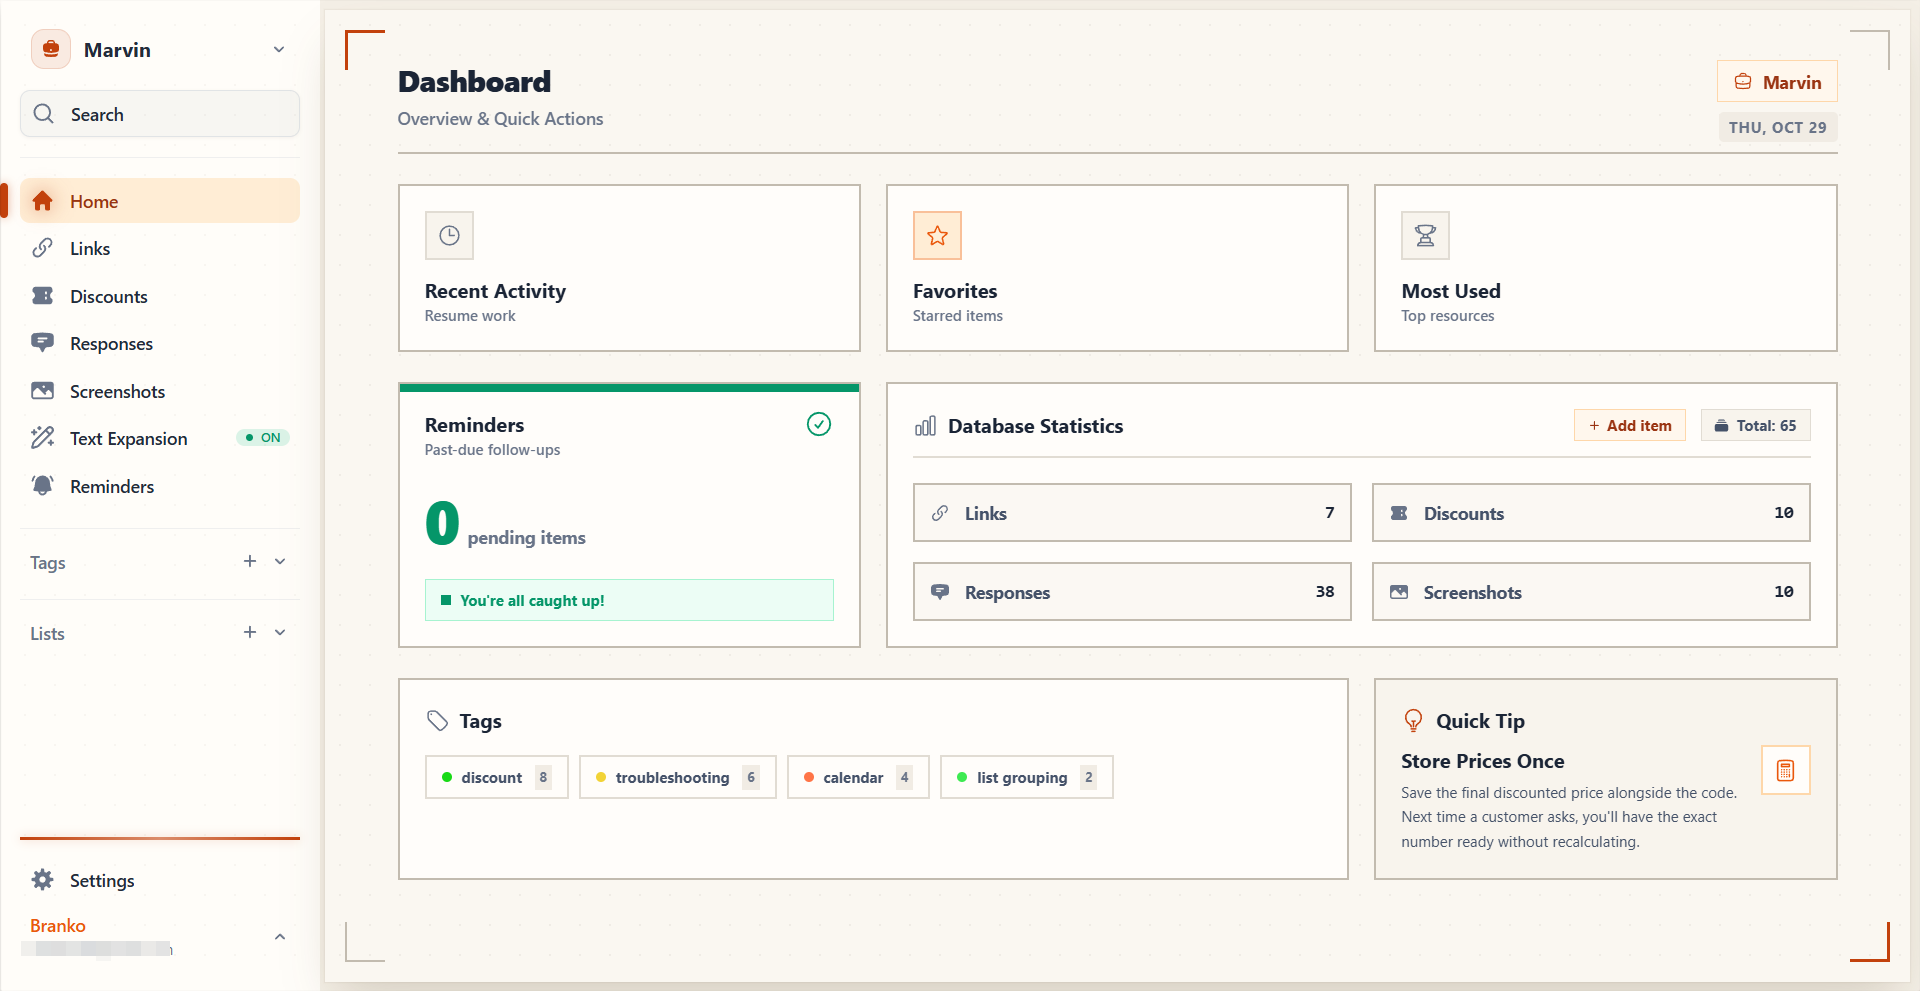
Task: Open the Screenshots statistics row
Action: (x=1591, y=592)
